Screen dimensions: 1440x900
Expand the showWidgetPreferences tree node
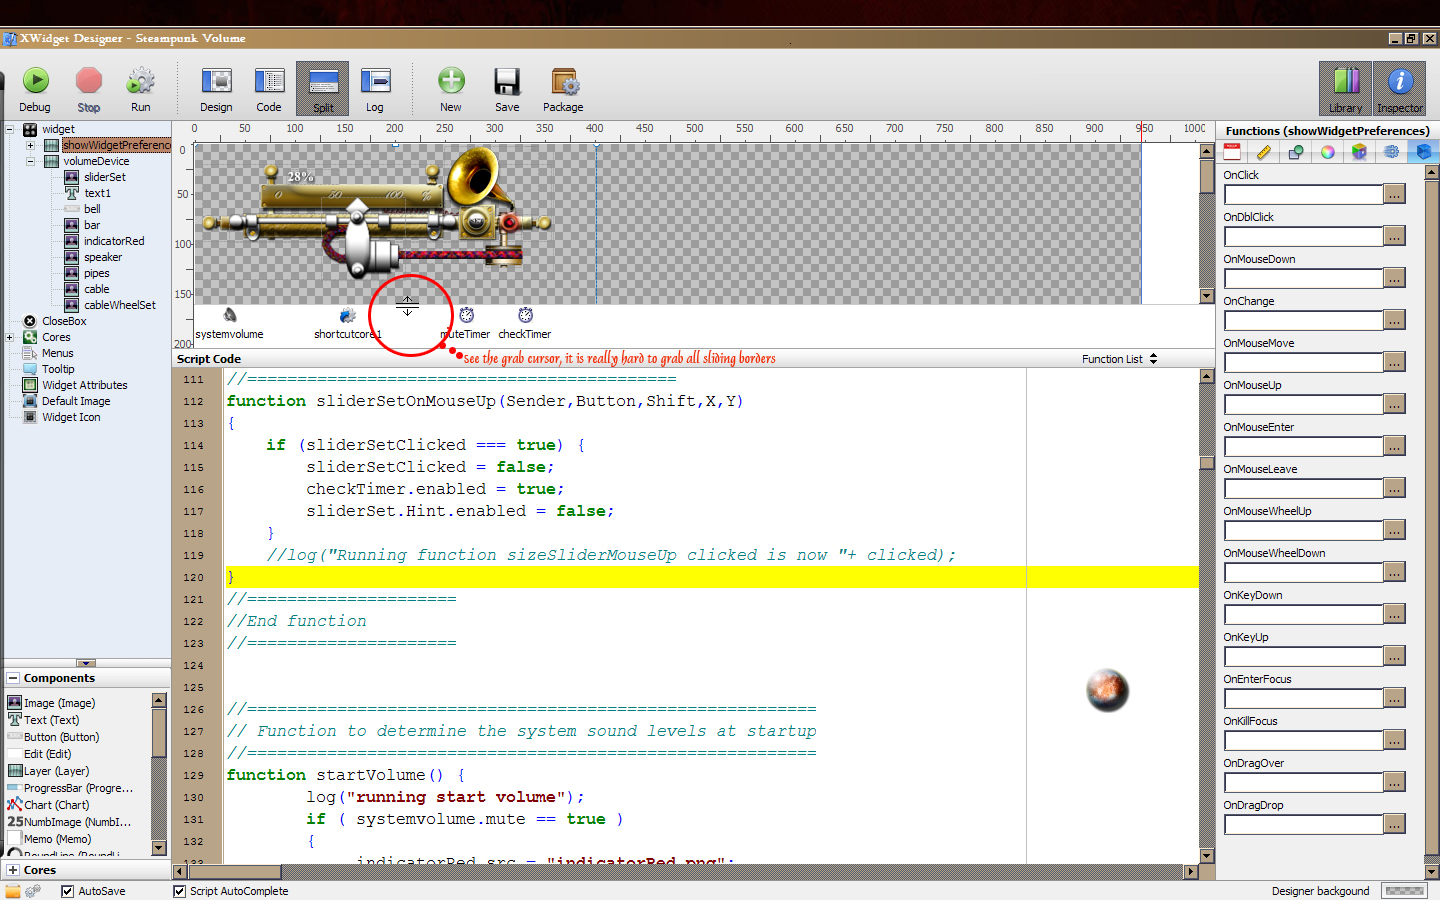point(30,145)
